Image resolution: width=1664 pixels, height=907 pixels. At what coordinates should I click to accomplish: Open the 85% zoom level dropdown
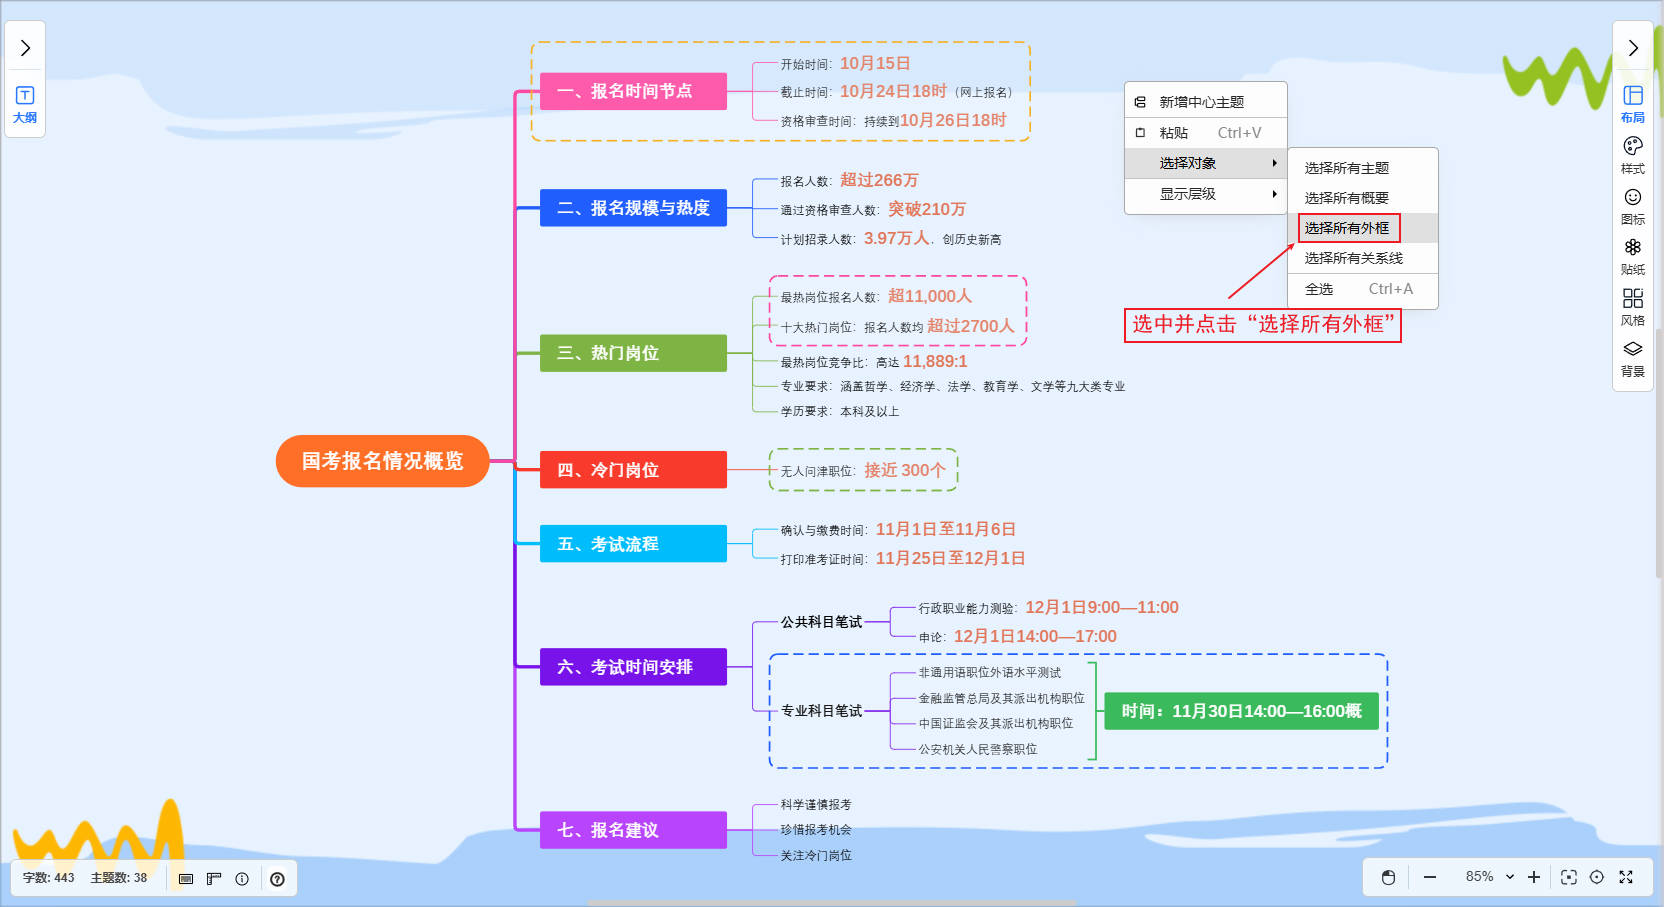coord(1489,877)
